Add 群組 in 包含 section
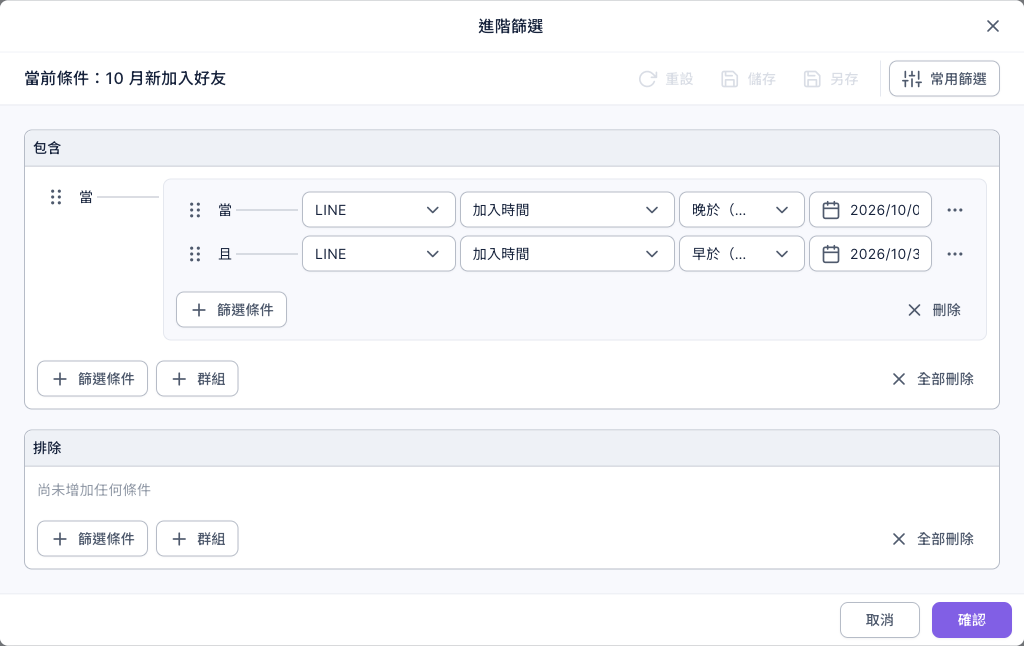Image resolution: width=1024 pixels, height=646 pixels. [x=197, y=379]
